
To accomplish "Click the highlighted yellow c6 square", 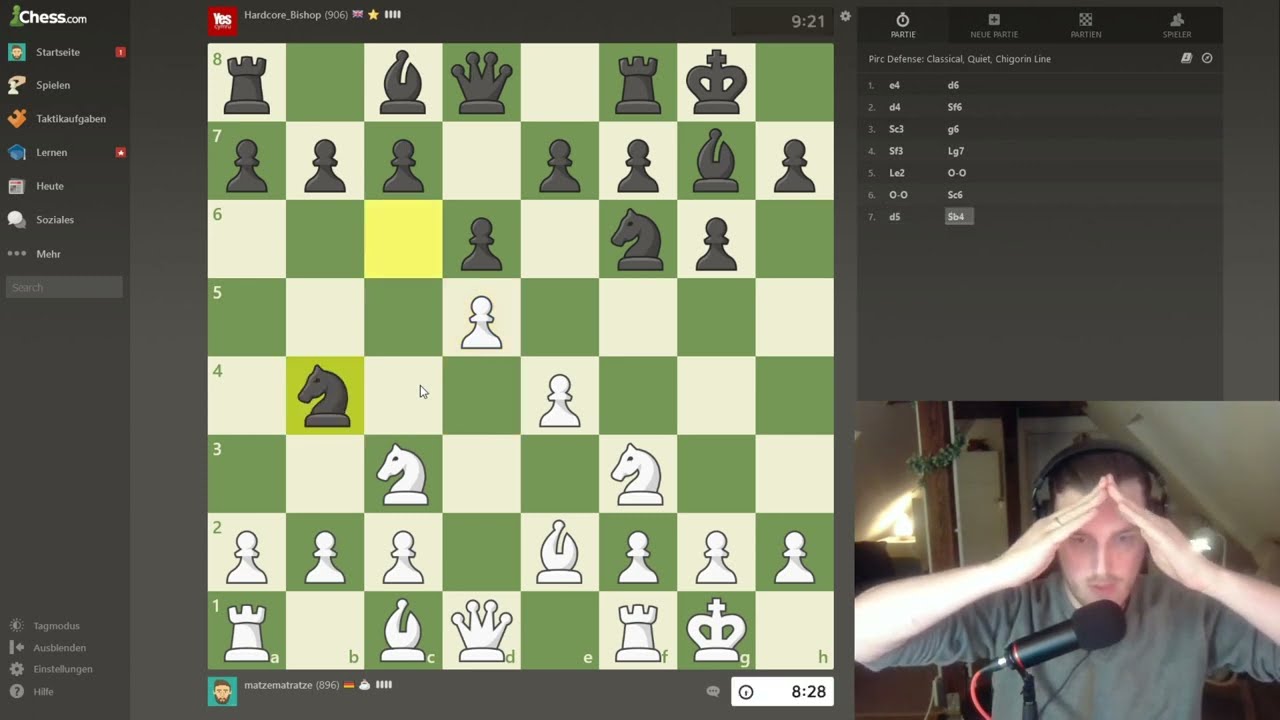I will [403, 239].
